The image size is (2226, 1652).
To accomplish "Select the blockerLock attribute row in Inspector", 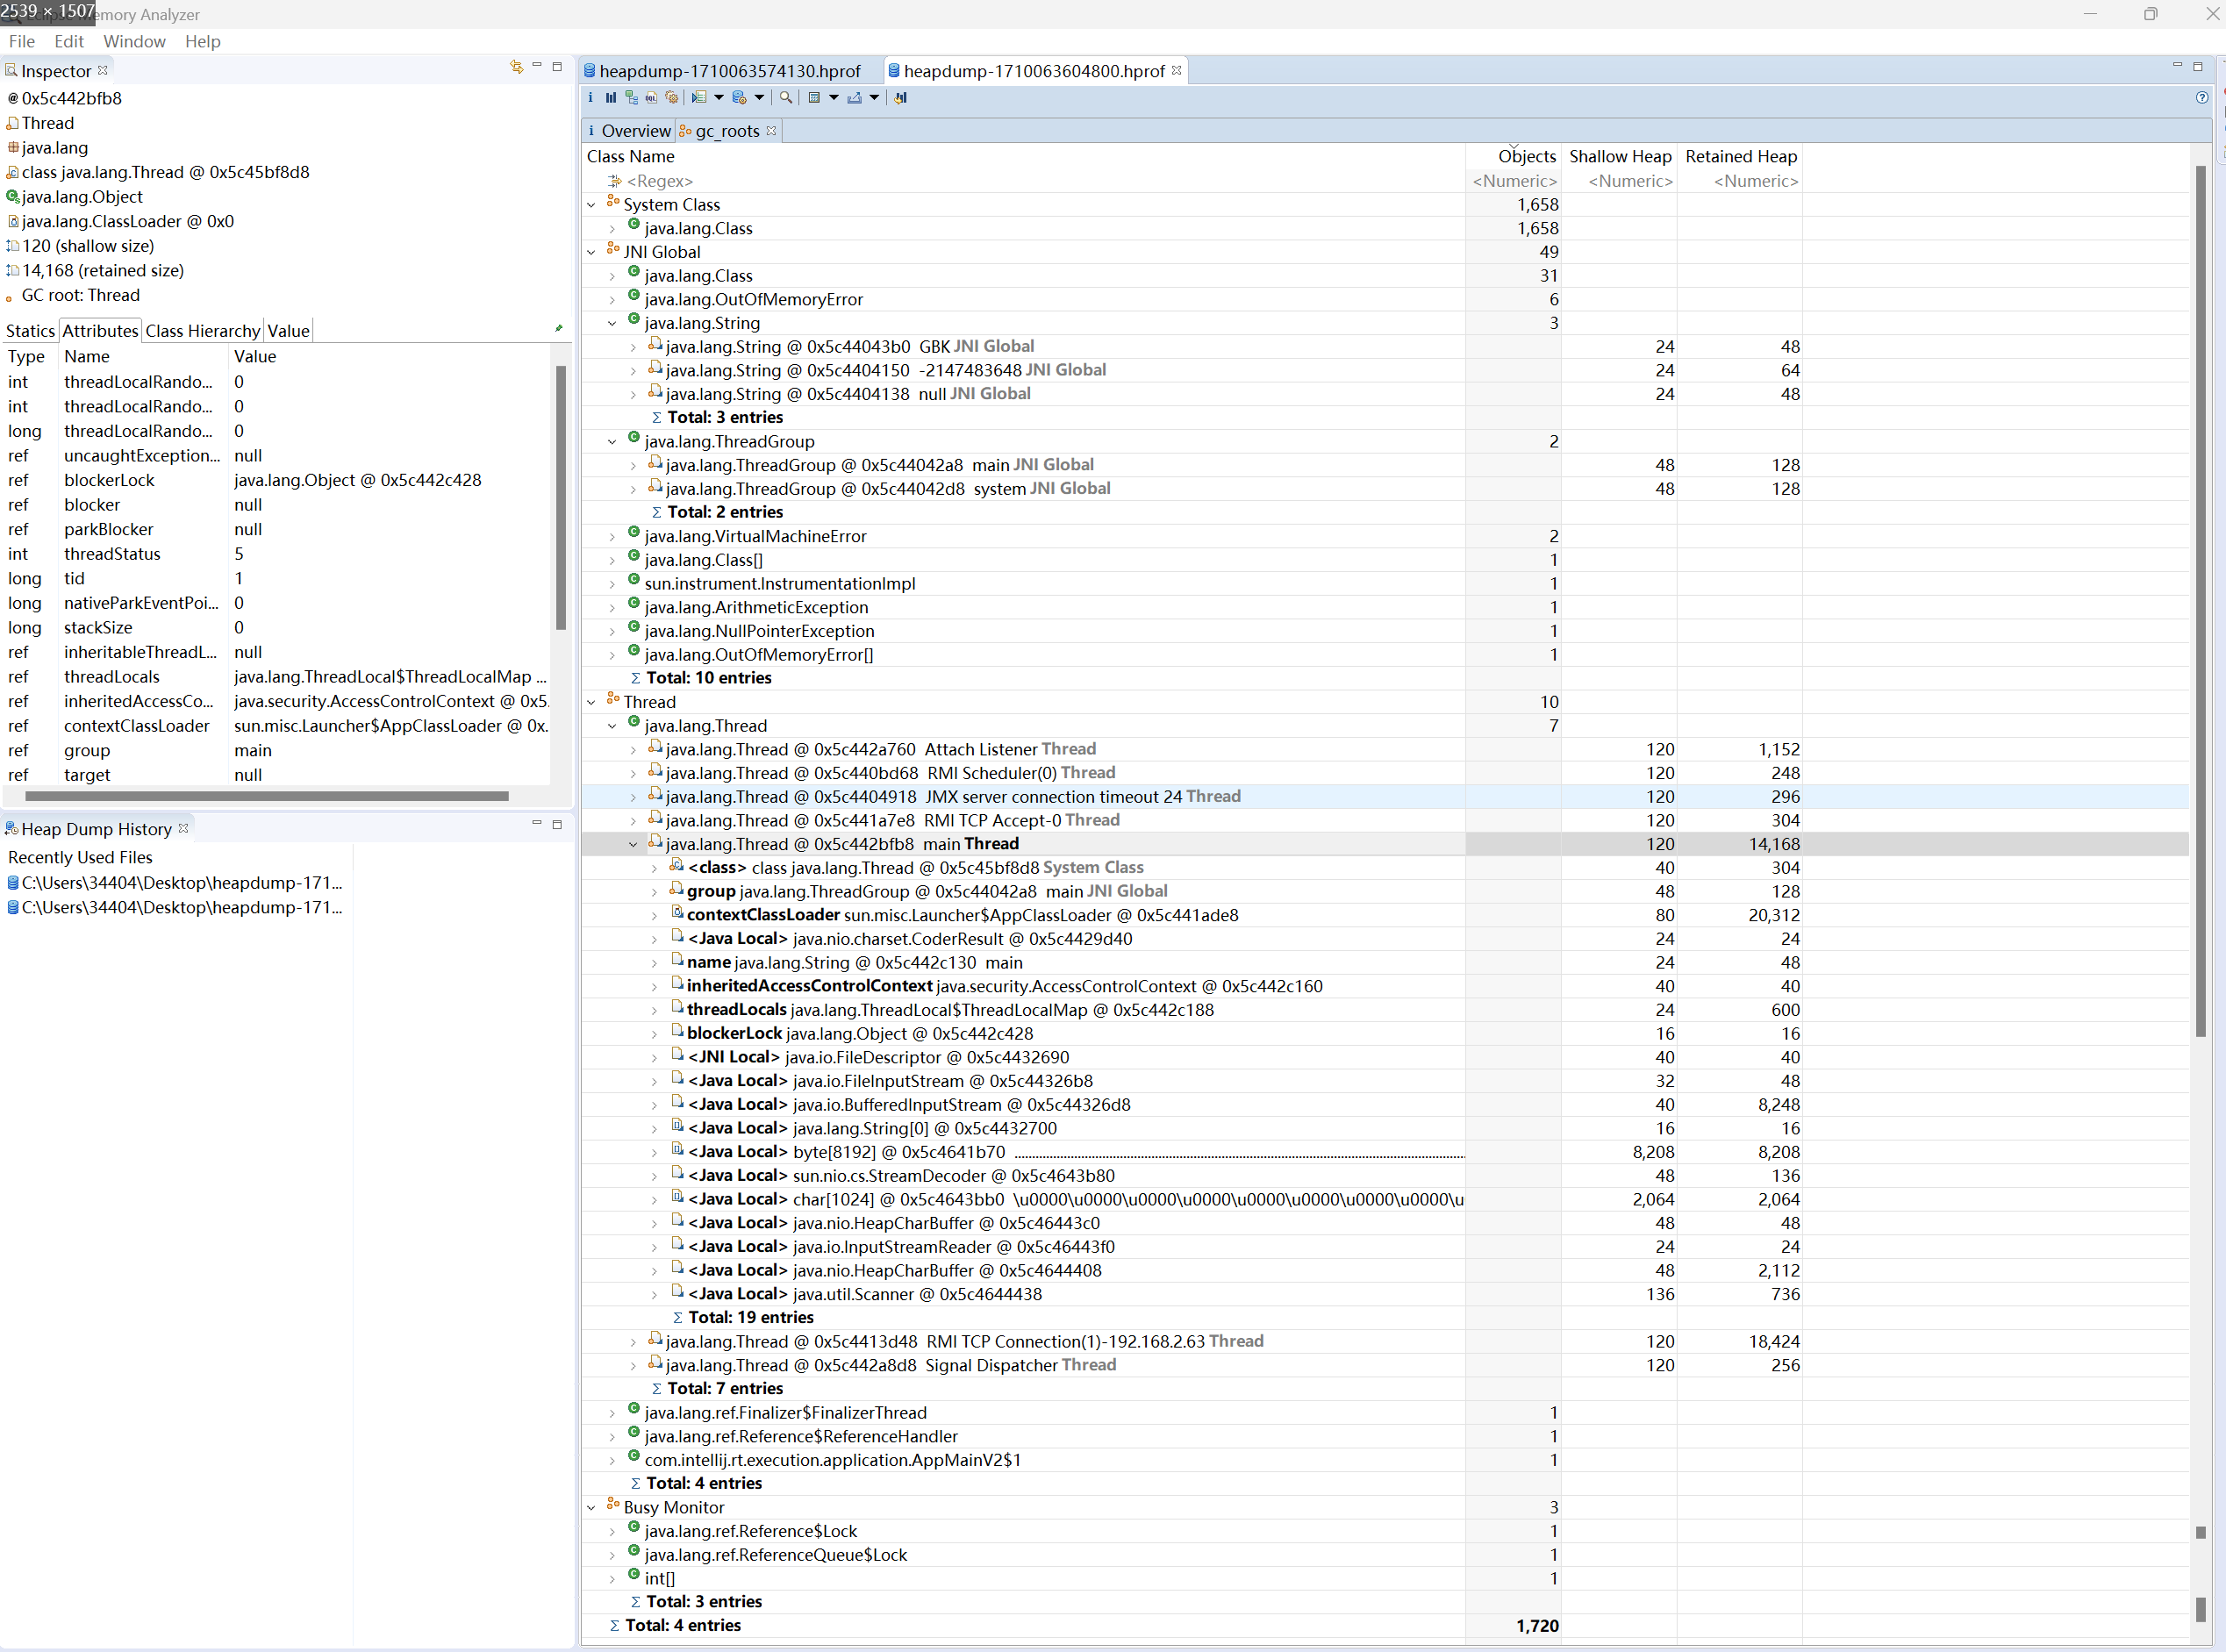I will click(x=277, y=480).
